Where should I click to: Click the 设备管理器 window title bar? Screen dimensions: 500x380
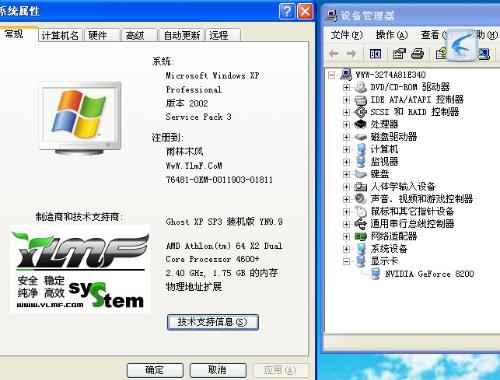(412, 15)
